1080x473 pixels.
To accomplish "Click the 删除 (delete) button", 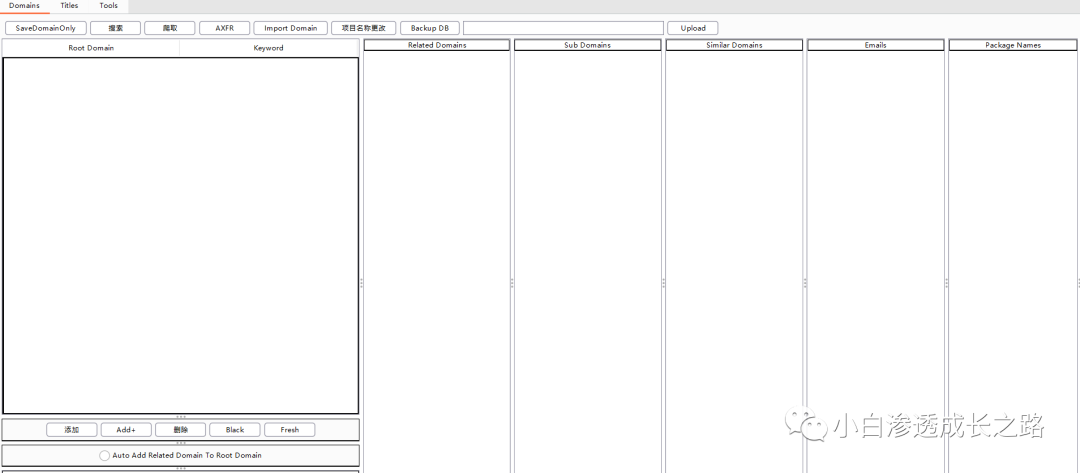I will point(180,430).
